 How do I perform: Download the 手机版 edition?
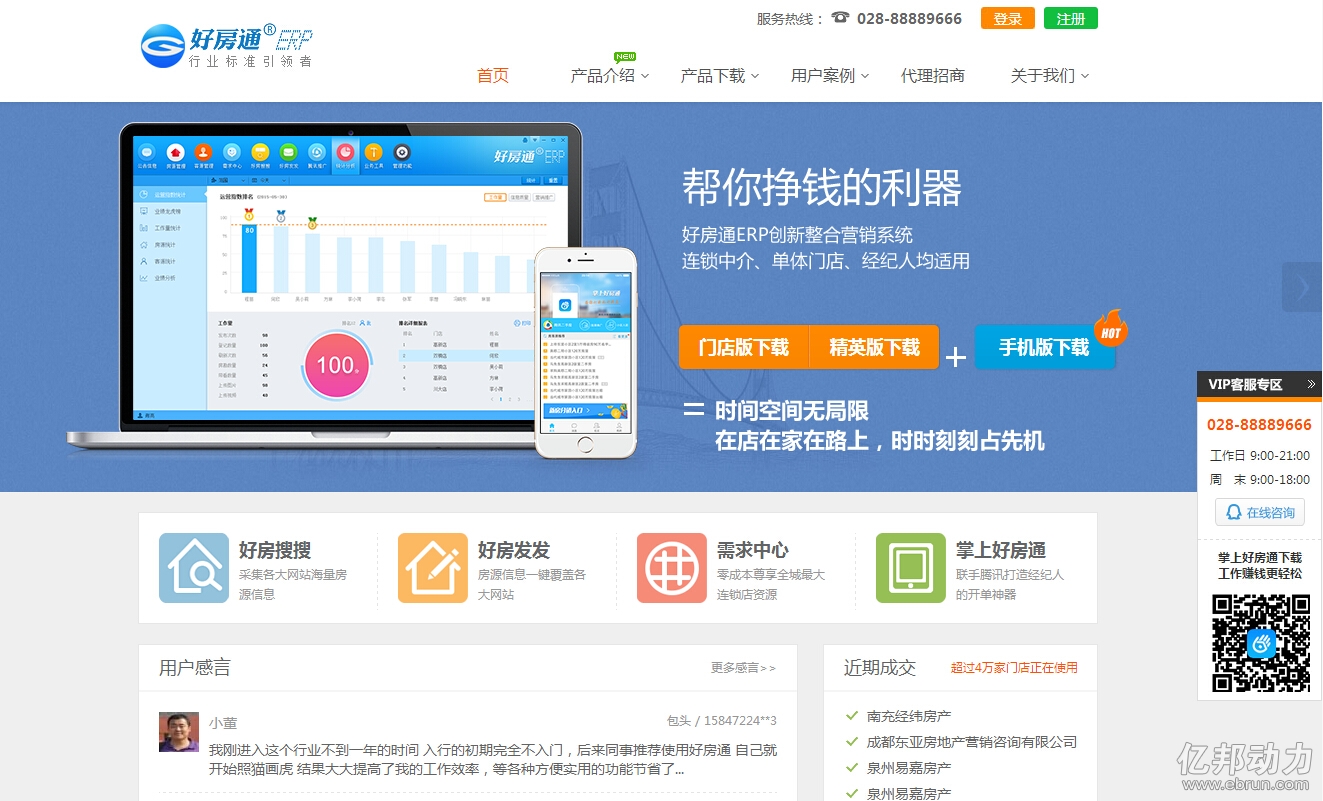[1044, 347]
